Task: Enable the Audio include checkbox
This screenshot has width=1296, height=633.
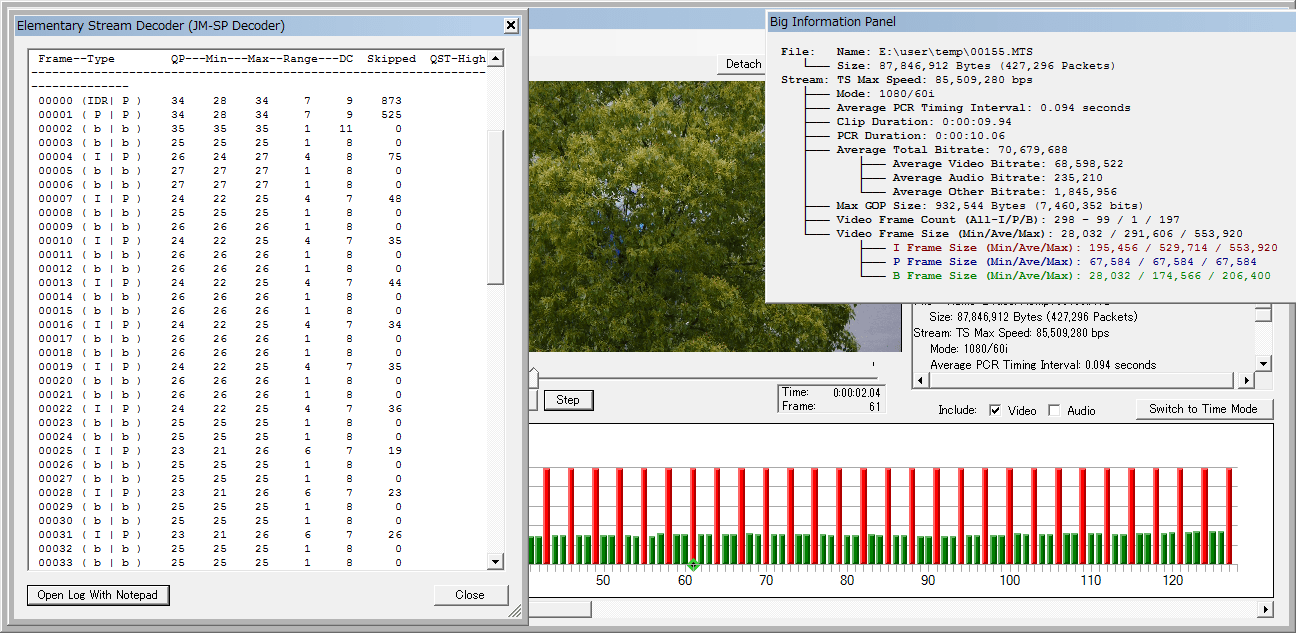Action: point(1054,410)
